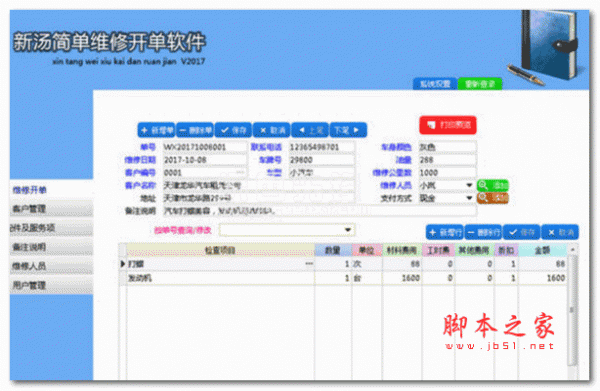Click the 地址 field
600x391 pixels.
[259, 198]
